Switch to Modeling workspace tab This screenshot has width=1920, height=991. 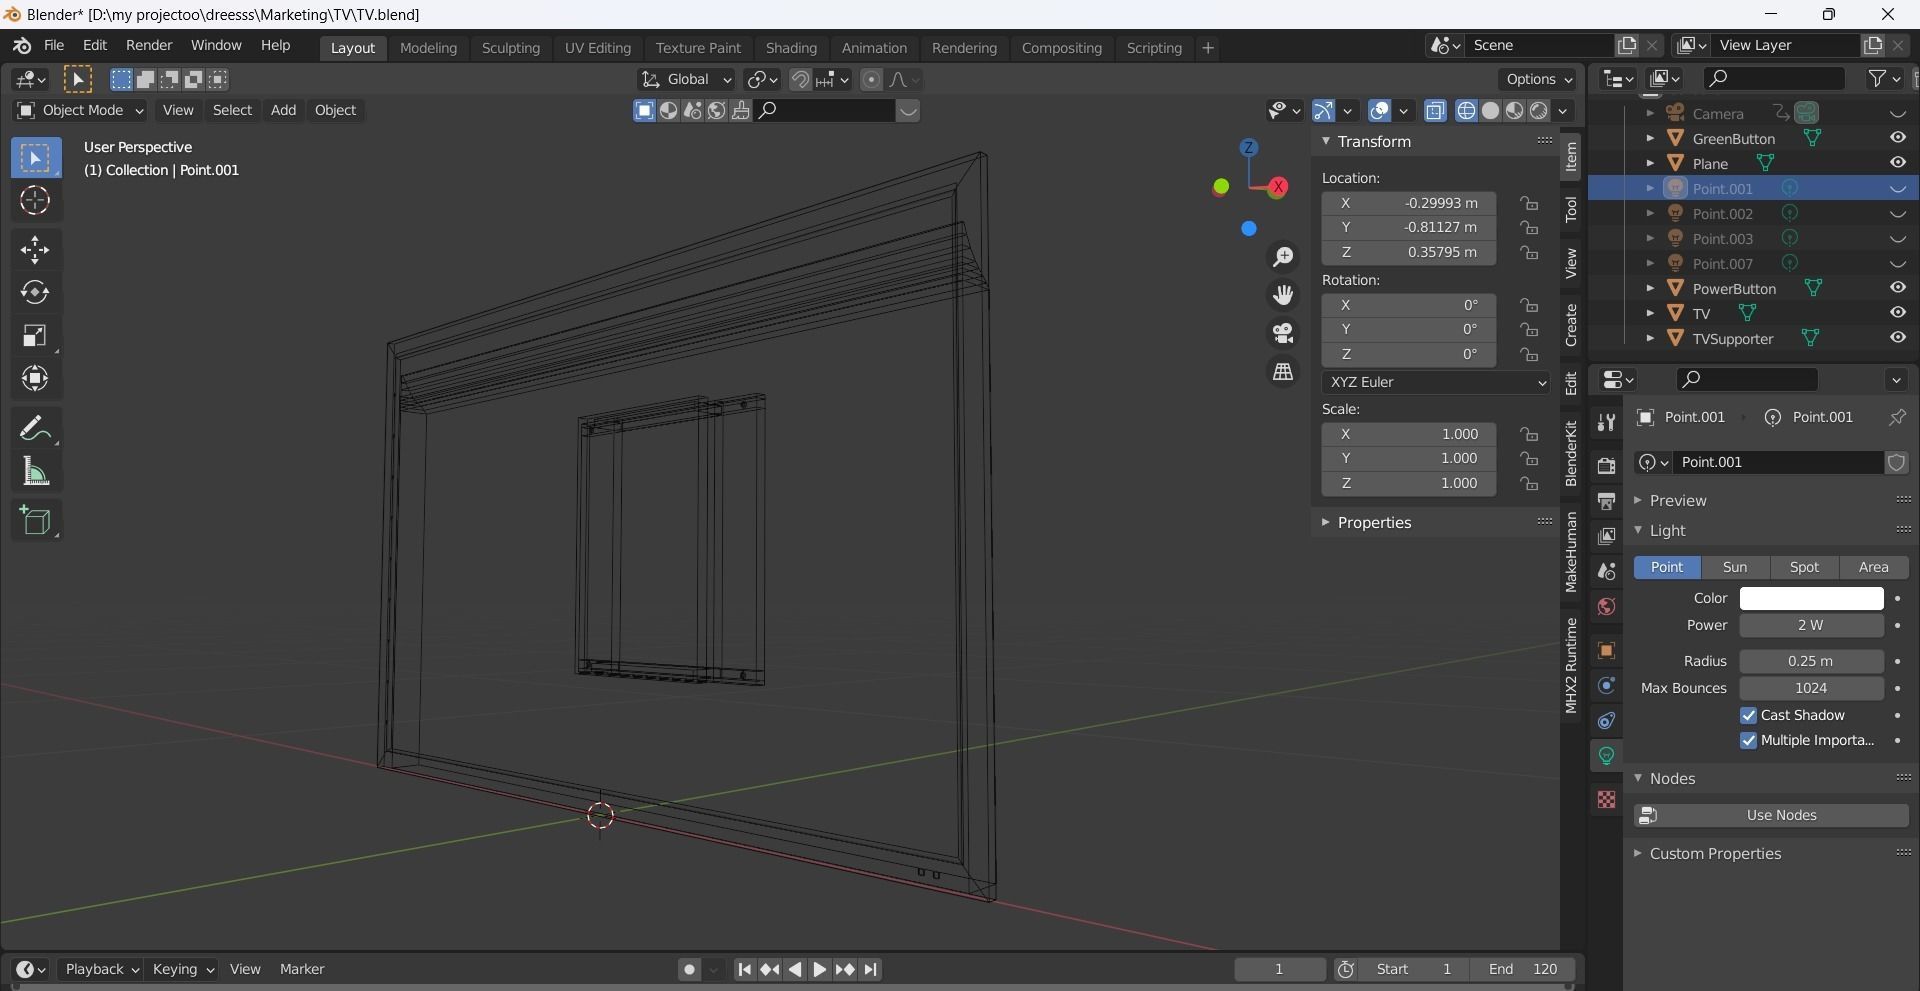(428, 48)
